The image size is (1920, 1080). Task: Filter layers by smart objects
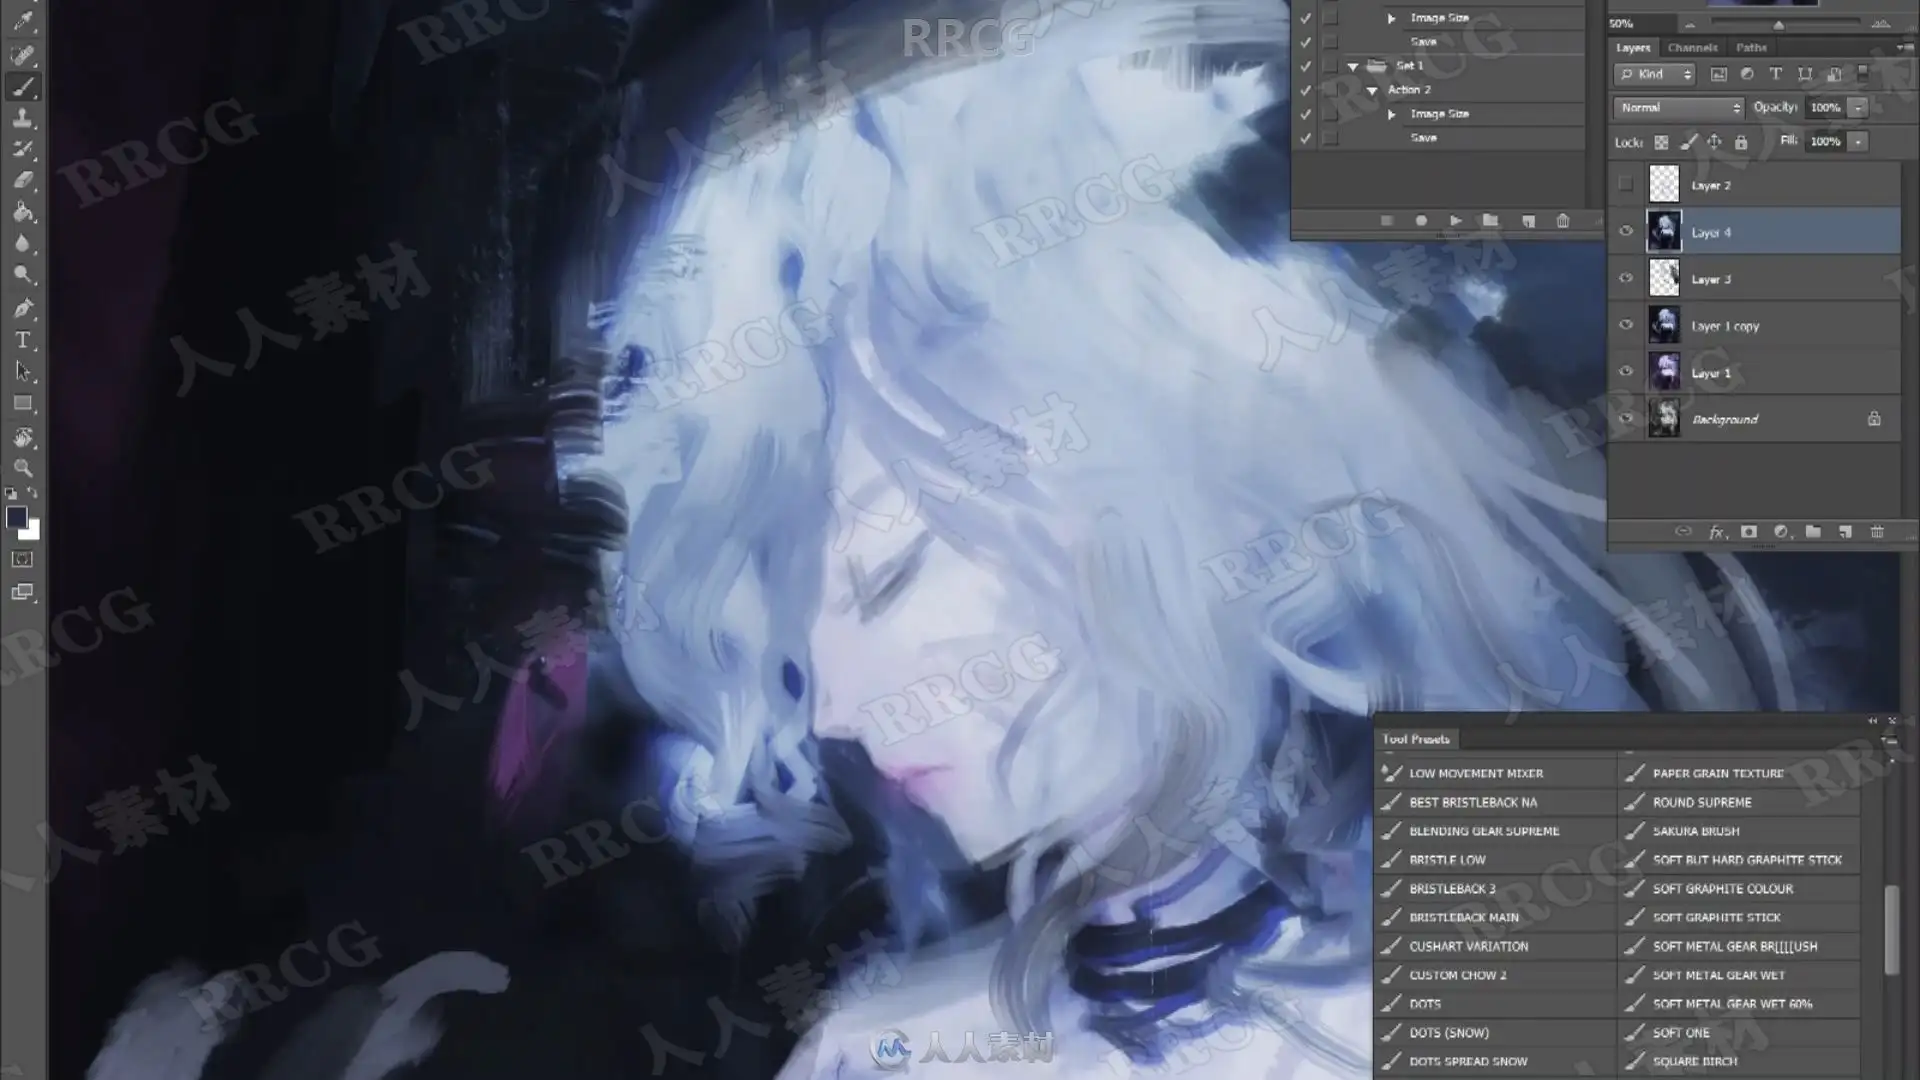click(1834, 74)
